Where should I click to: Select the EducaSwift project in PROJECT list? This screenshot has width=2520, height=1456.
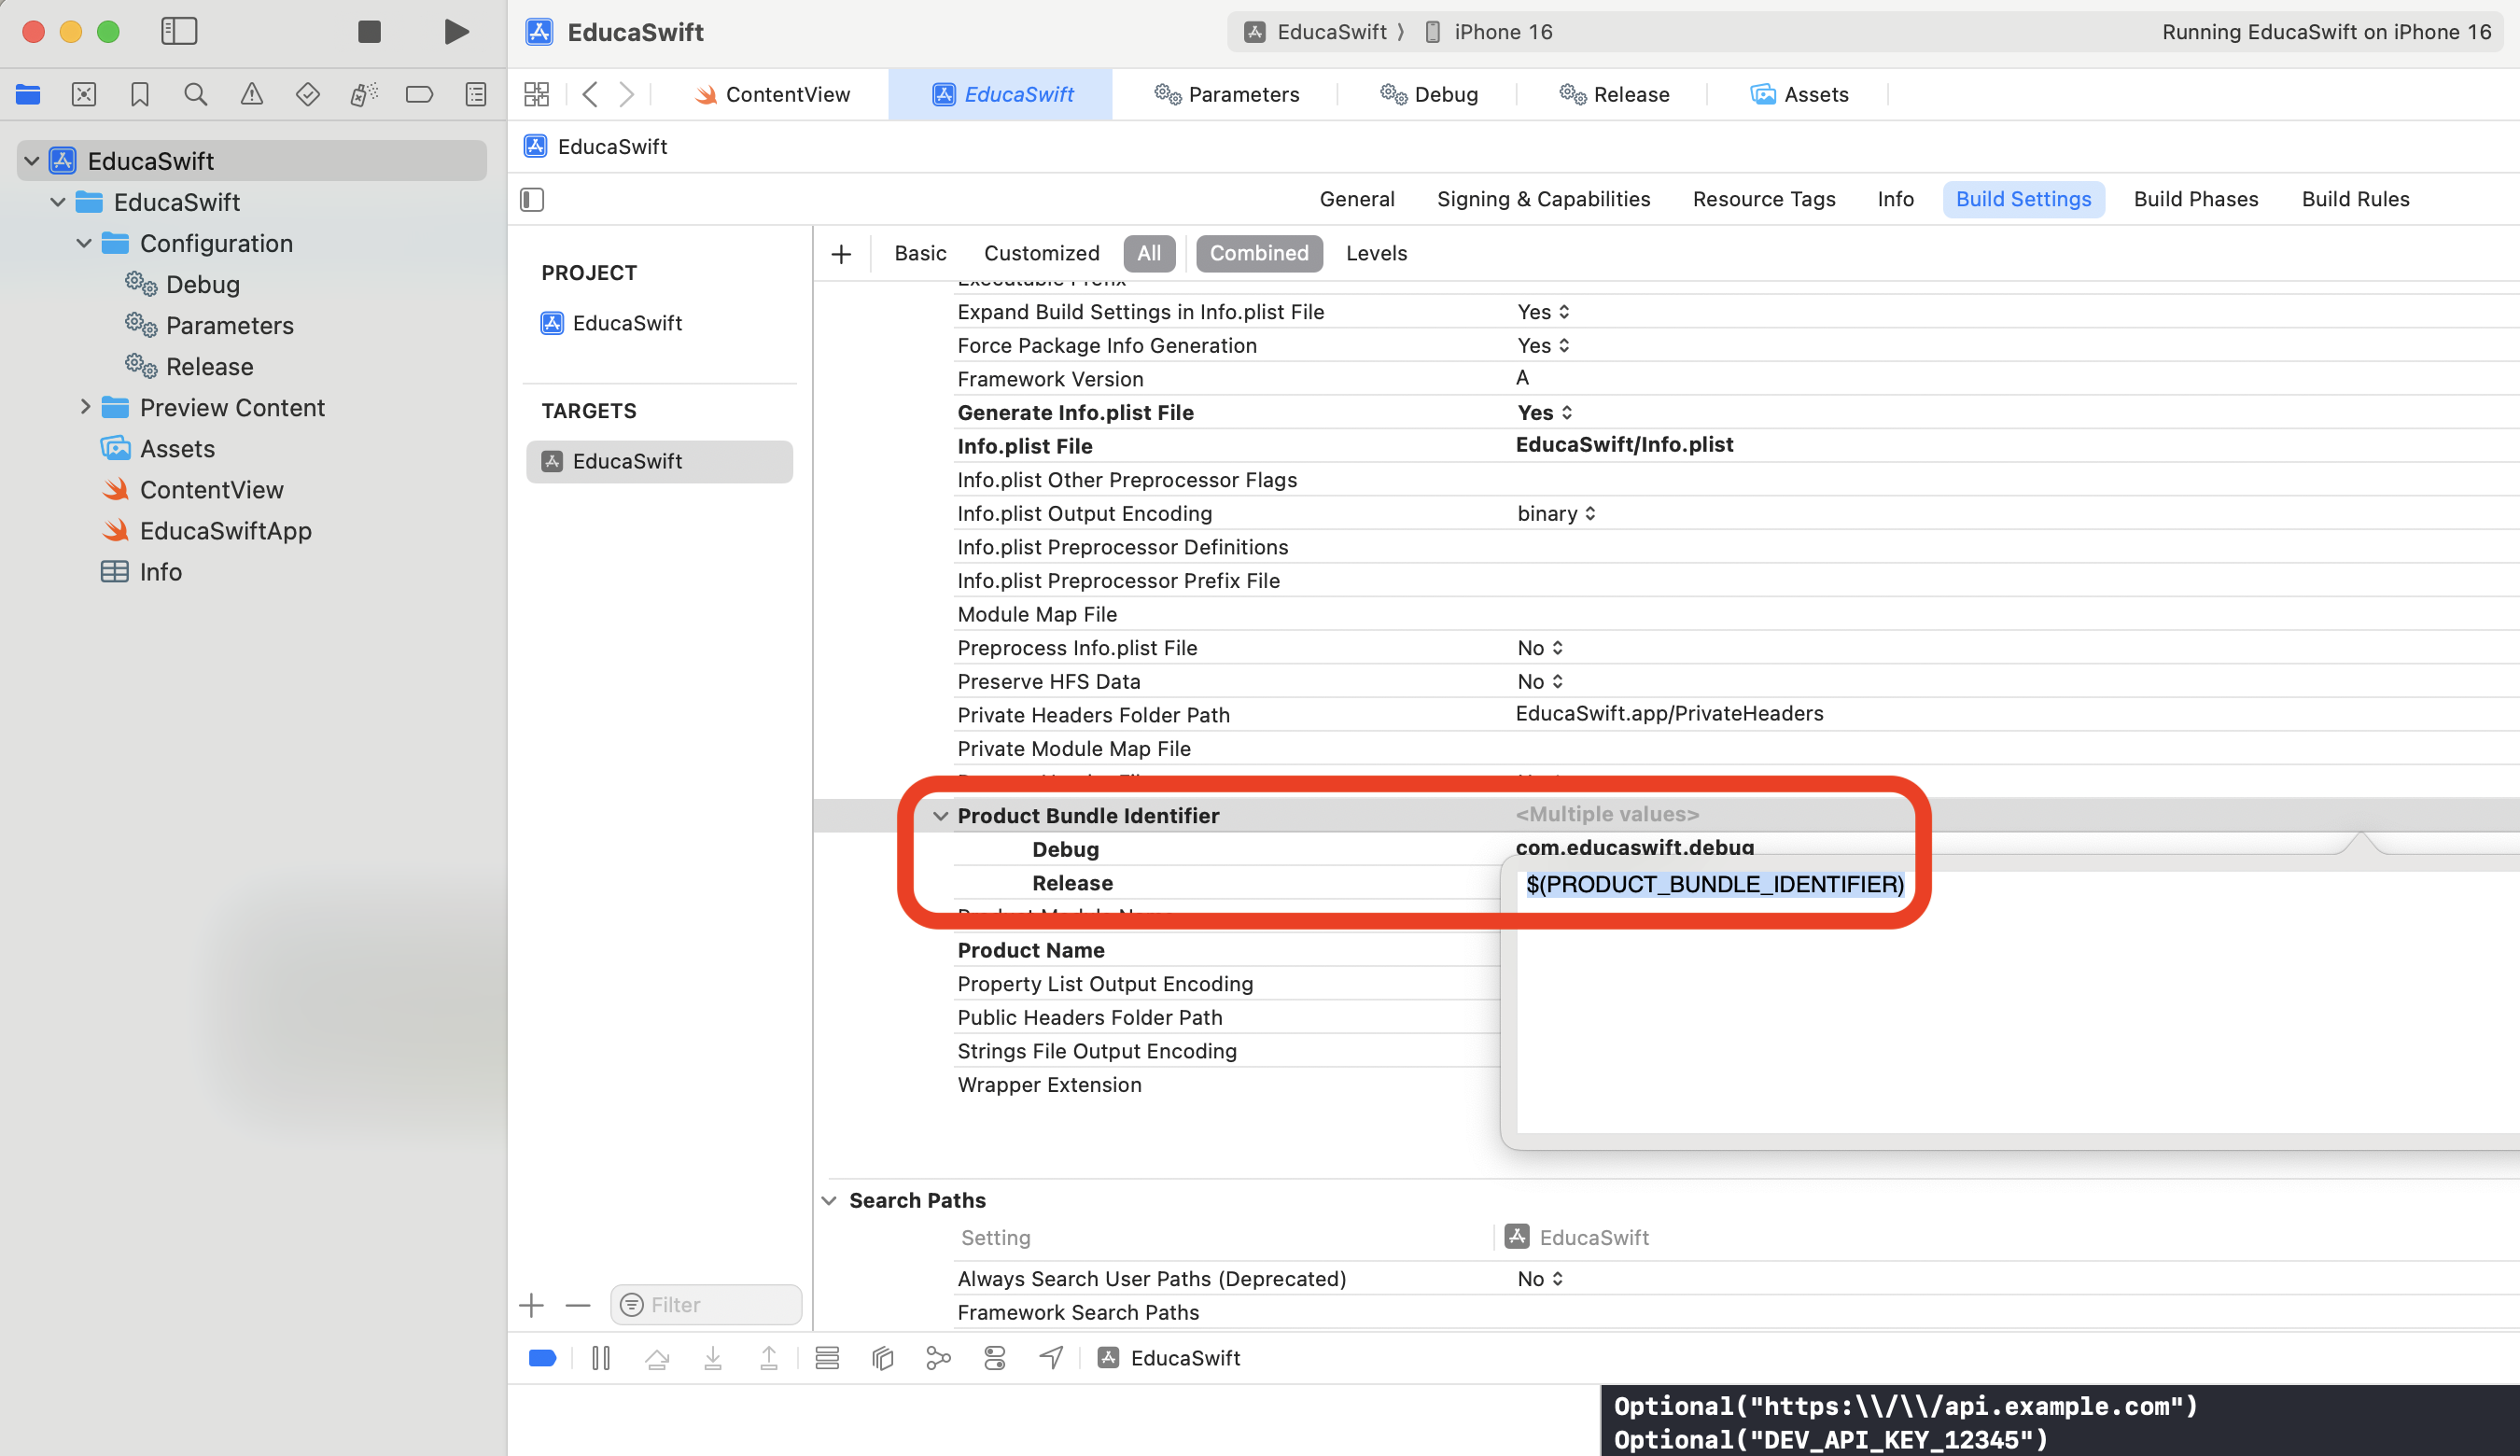[x=611, y=324]
